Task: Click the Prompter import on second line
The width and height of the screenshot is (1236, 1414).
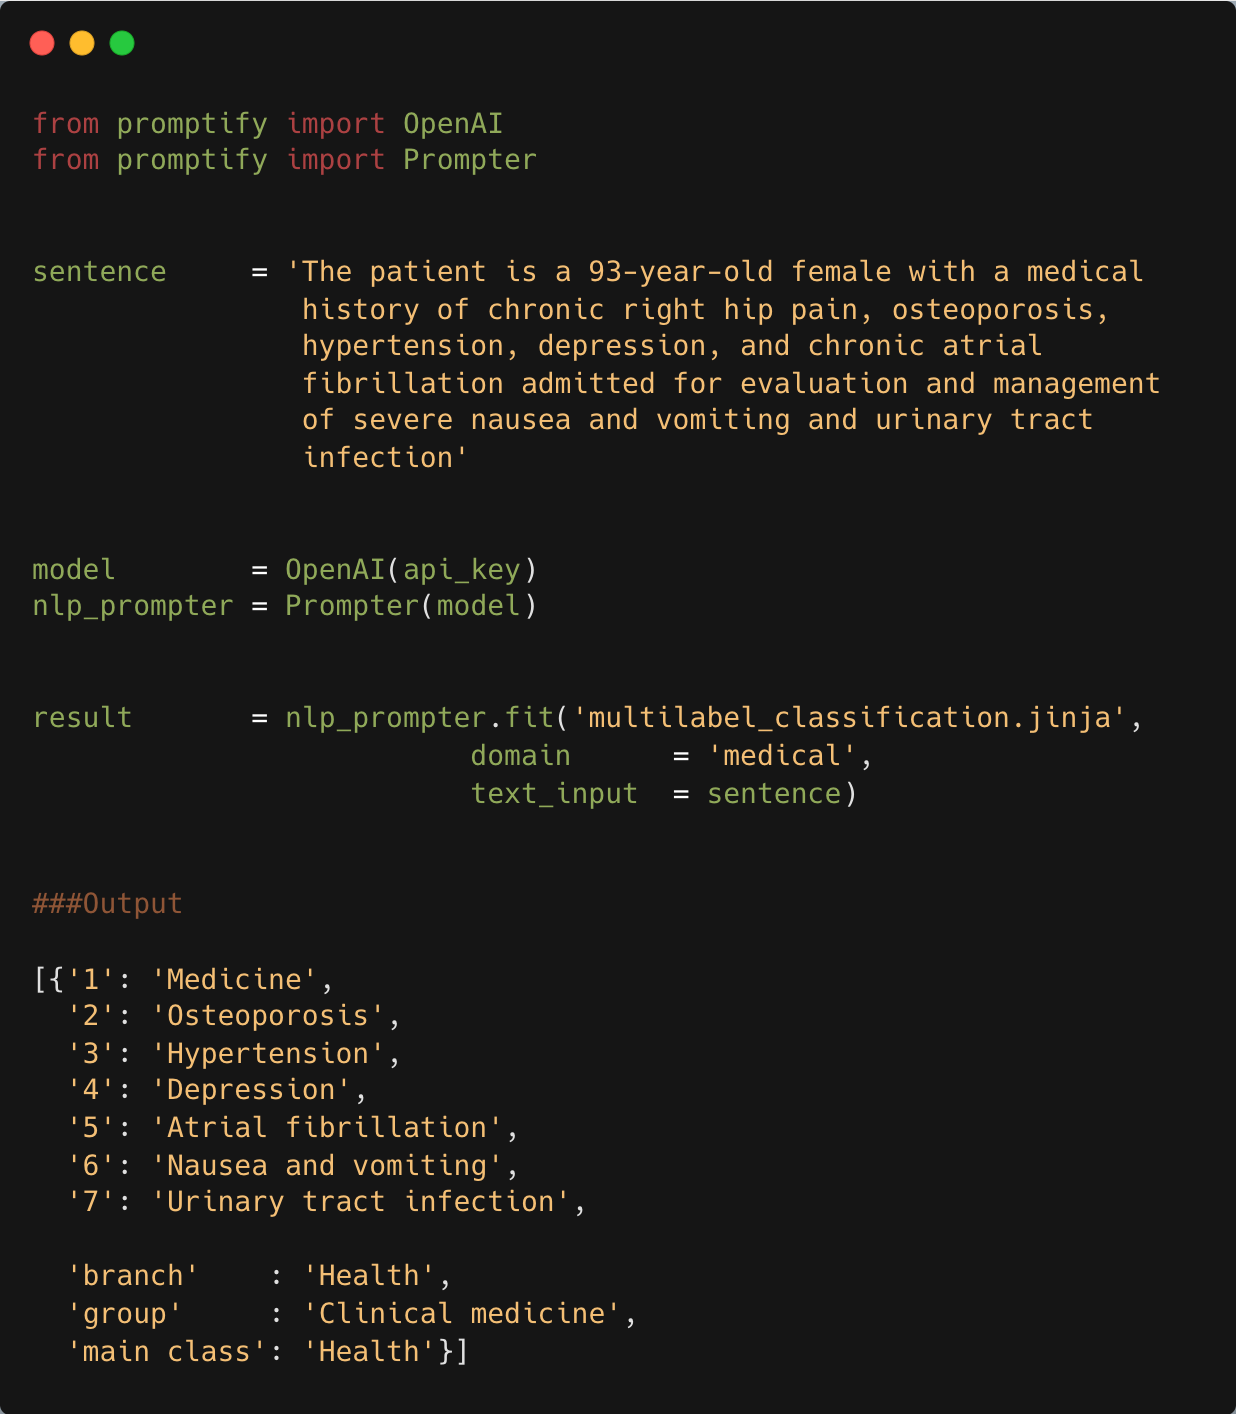Action: 470,160
